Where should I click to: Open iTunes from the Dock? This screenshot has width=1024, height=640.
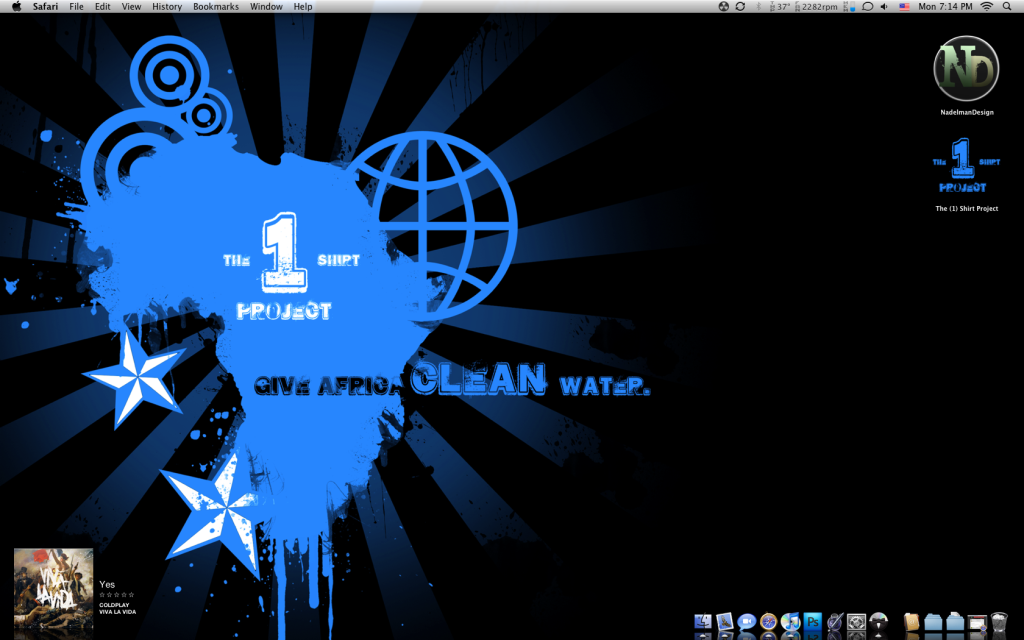[x=790, y=621]
